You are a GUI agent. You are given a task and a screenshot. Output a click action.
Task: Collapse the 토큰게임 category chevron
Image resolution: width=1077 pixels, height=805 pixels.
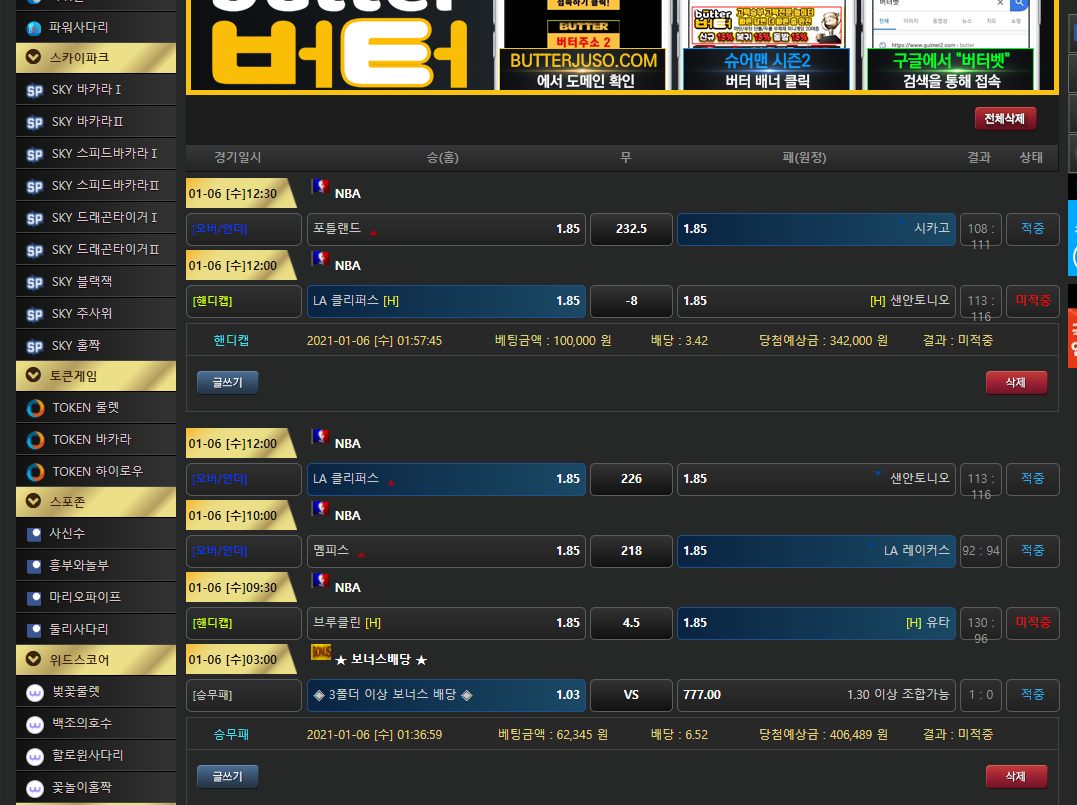(x=35, y=376)
